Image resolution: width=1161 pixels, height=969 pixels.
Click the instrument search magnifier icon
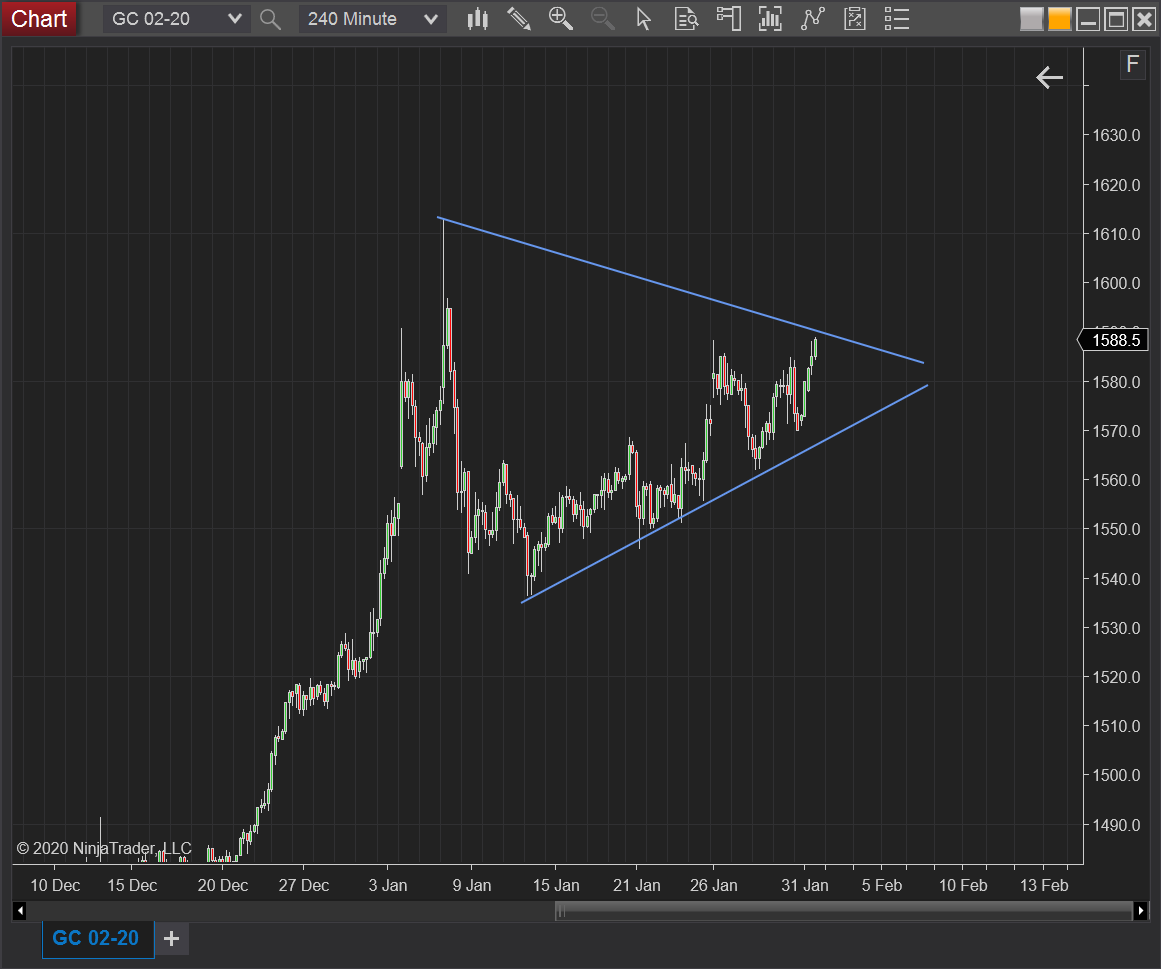coord(271,19)
